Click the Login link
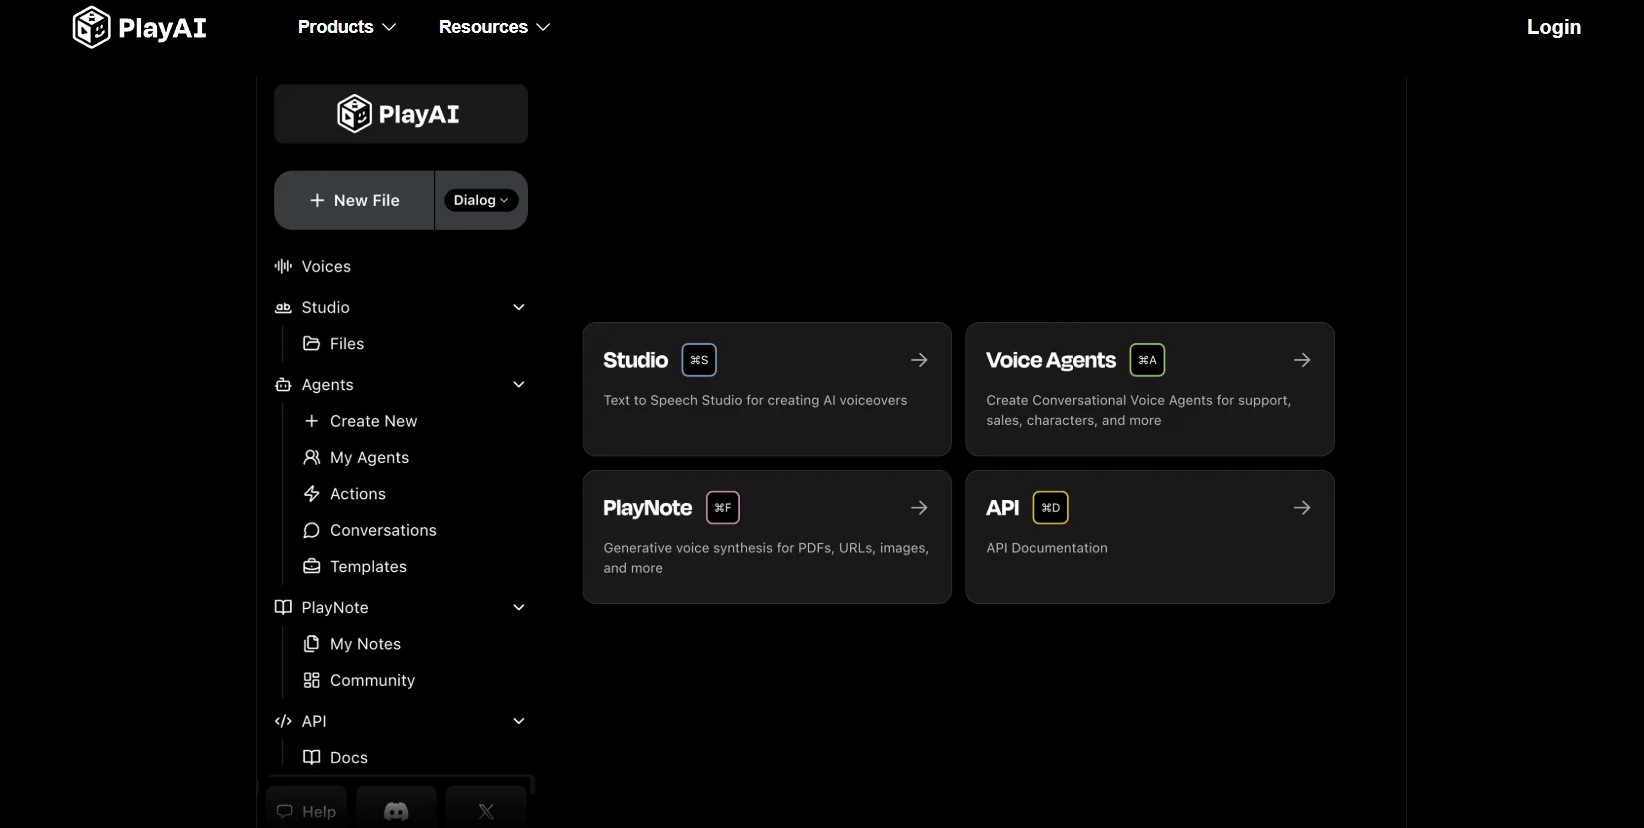Screen dimensions: 1644x828 [x=1553, y=27]
